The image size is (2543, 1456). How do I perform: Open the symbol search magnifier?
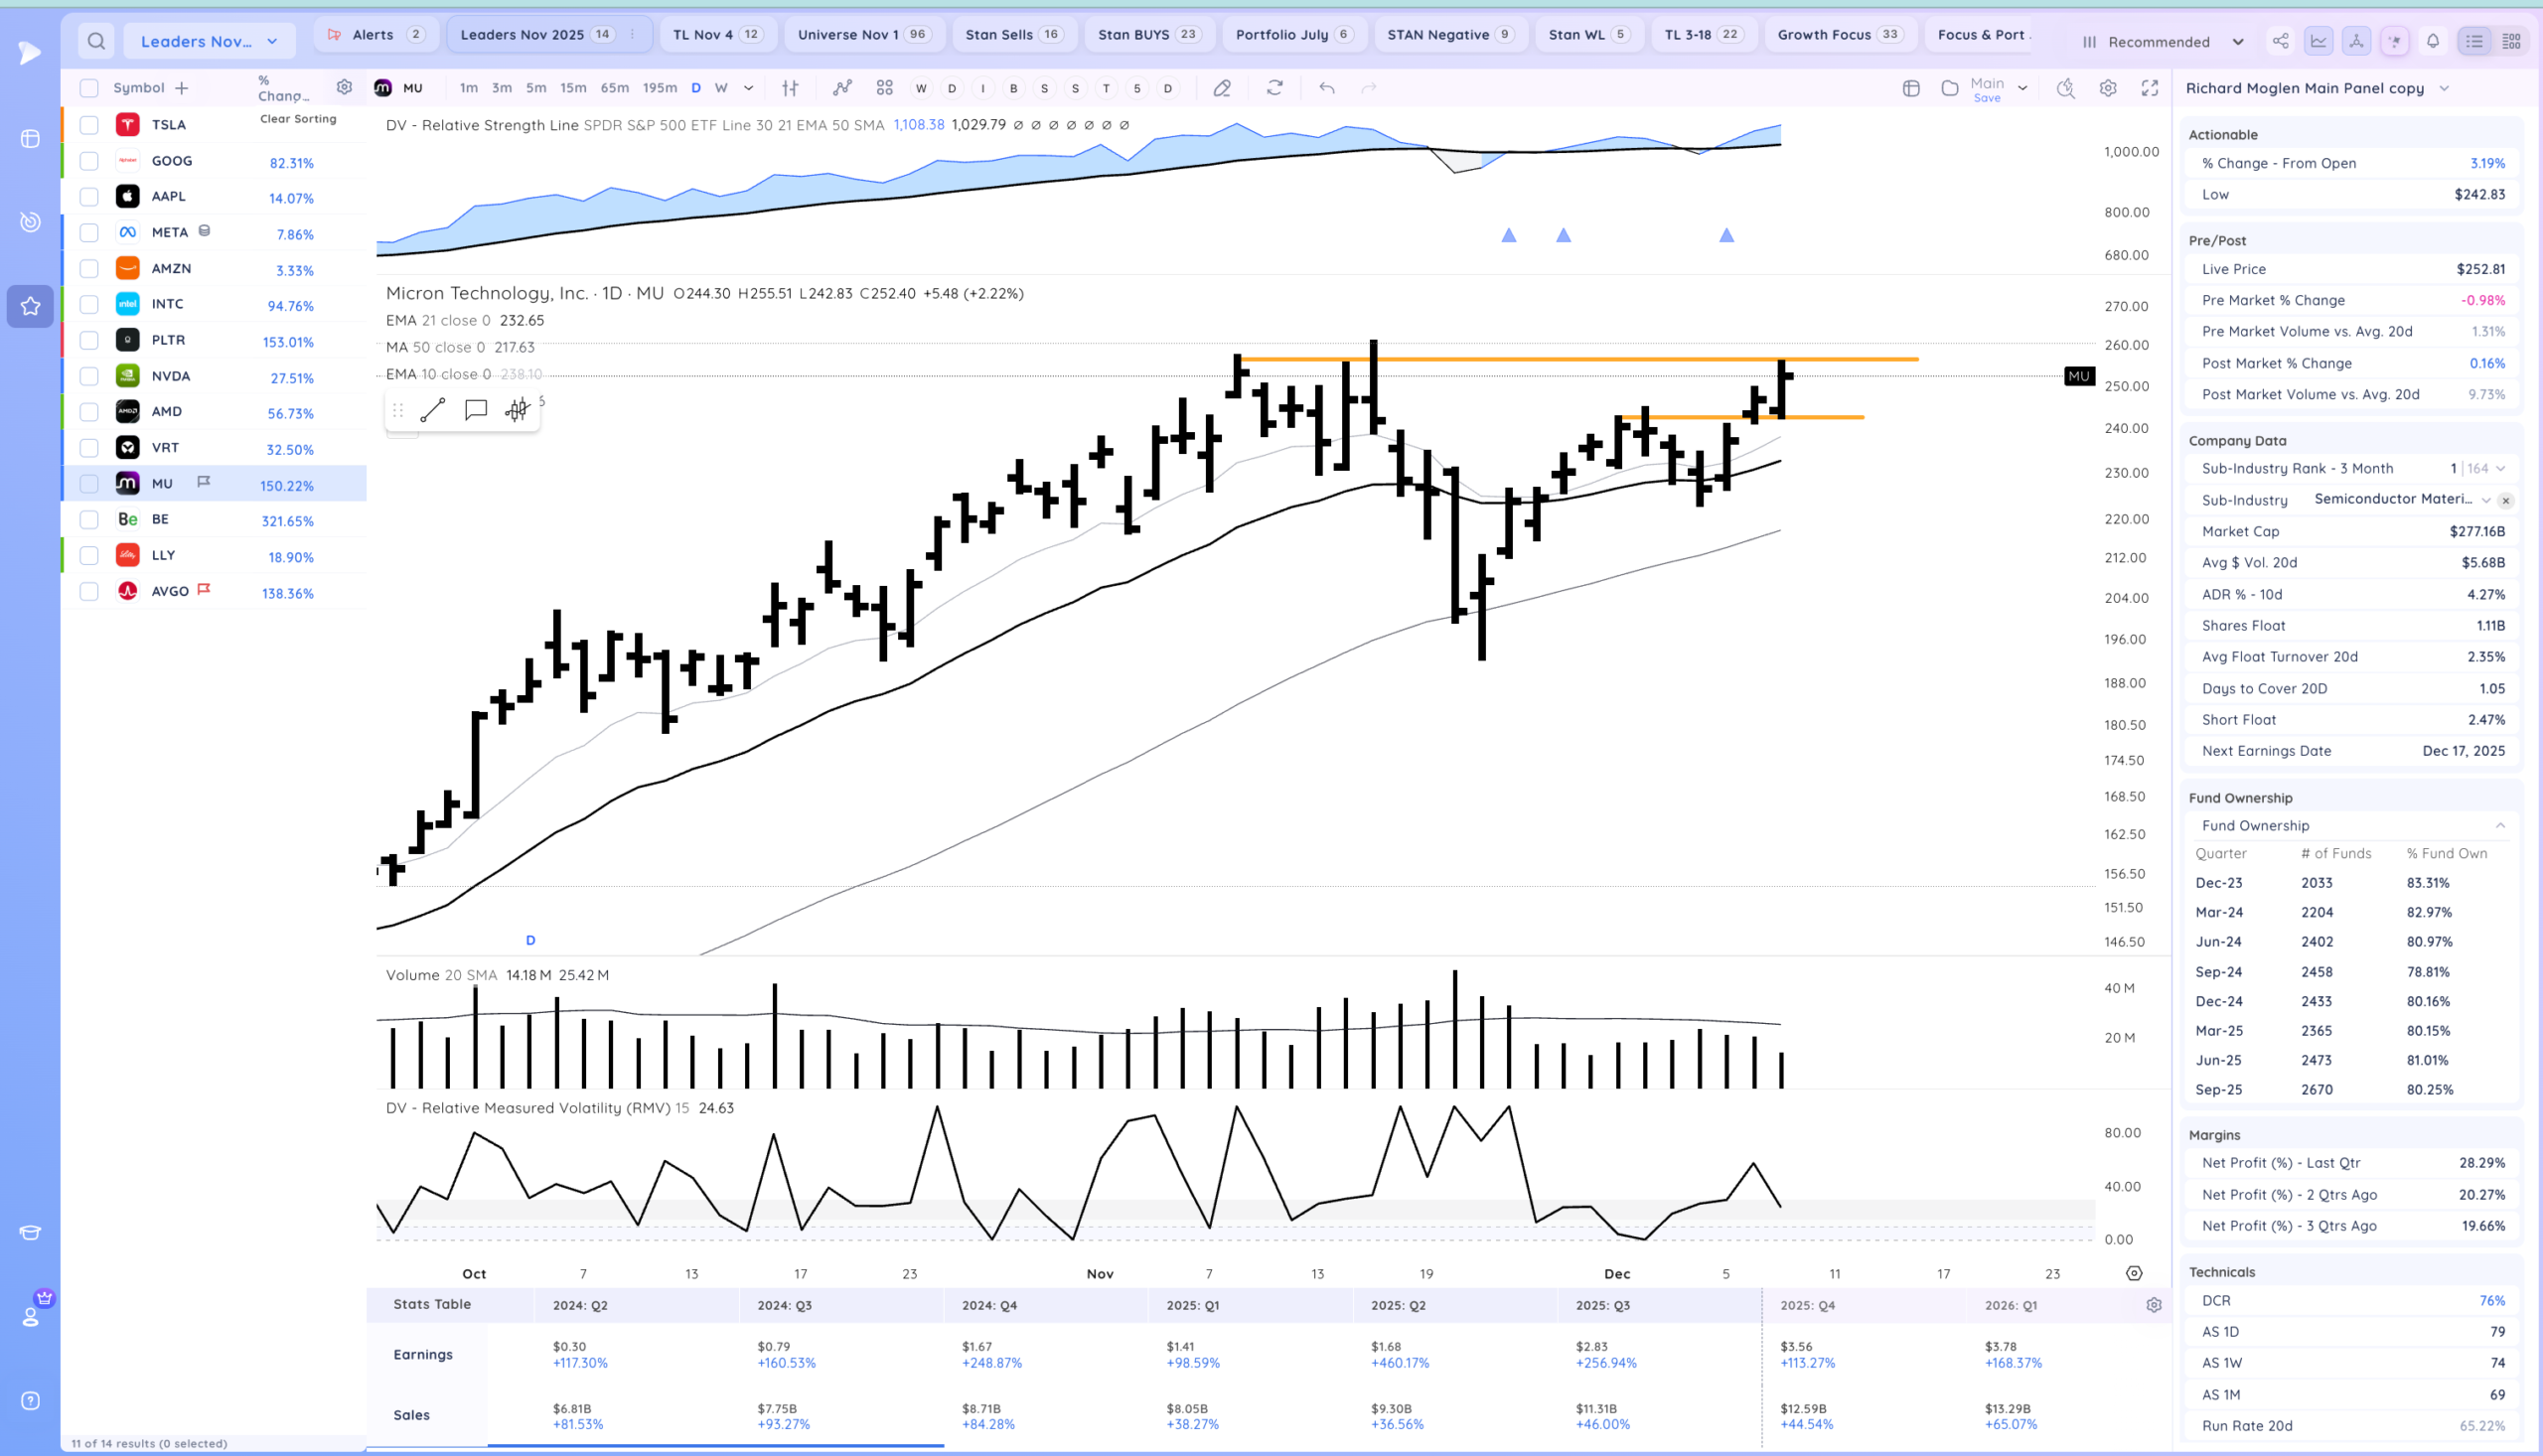96,41
